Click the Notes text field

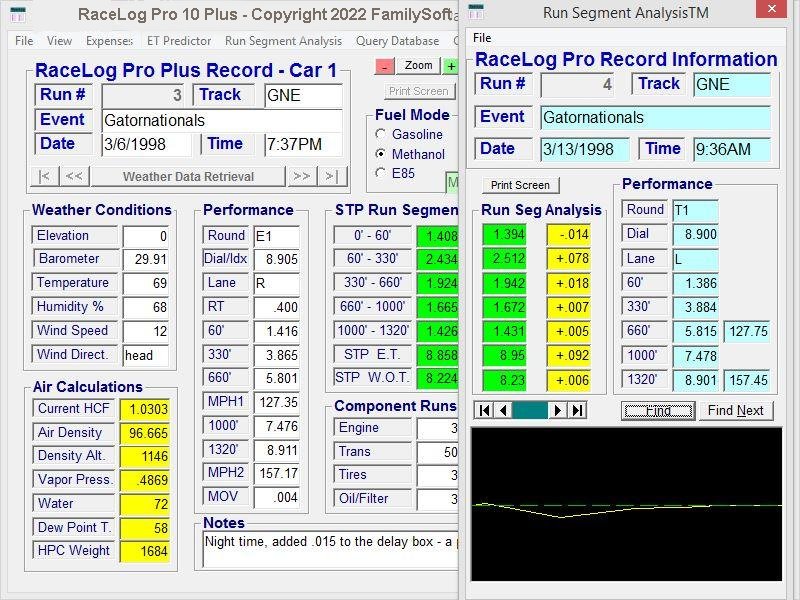pyautogui.click(x=330, y=555)
